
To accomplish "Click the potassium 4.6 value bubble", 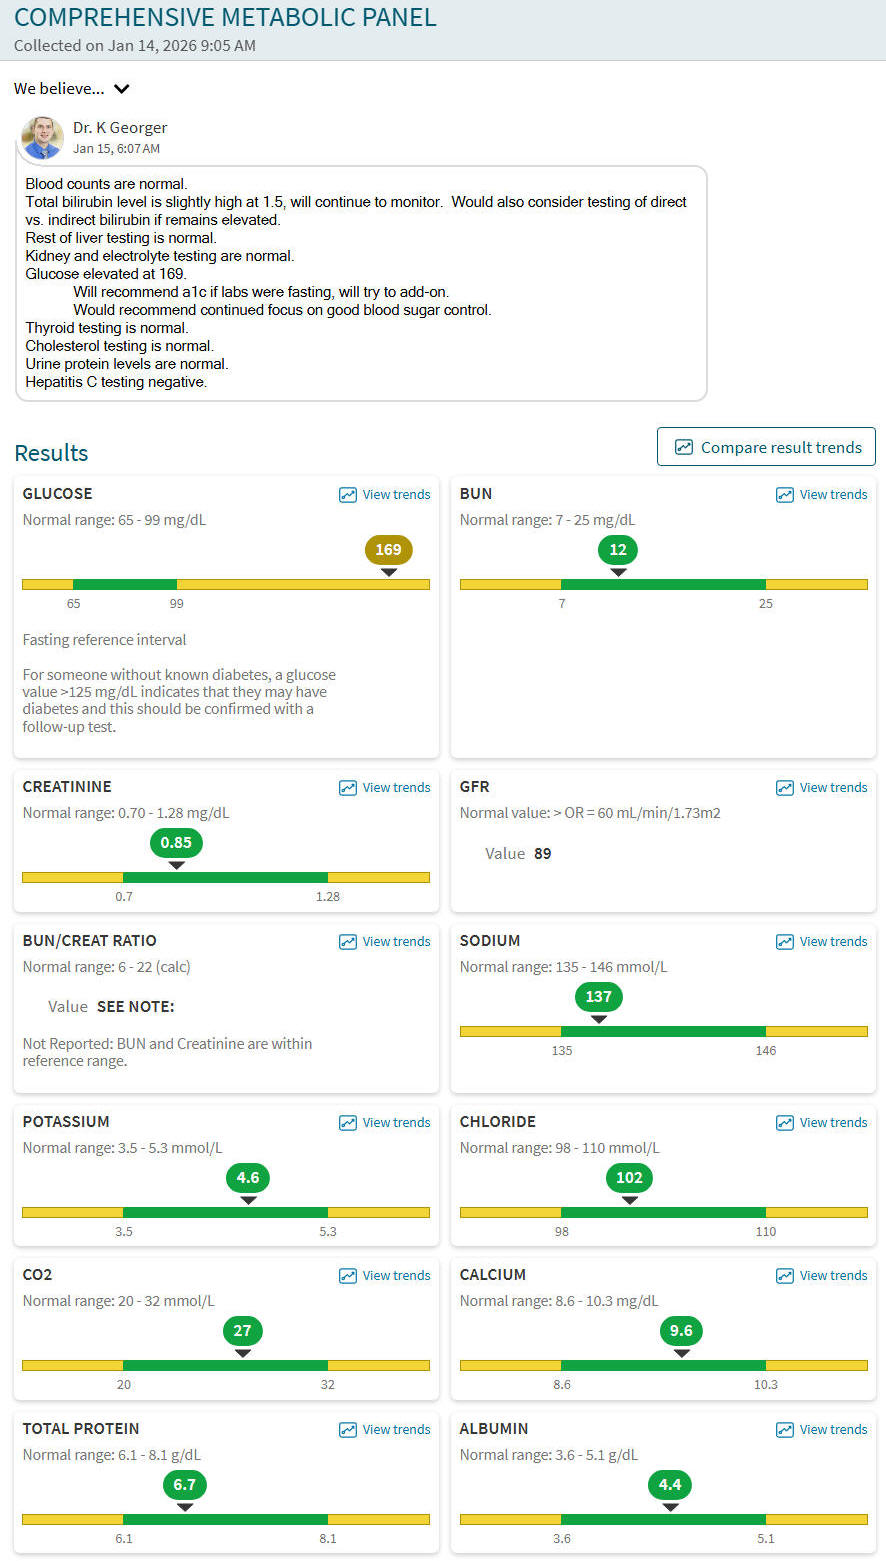I will pyautogui.click(x=248, y=1178).
